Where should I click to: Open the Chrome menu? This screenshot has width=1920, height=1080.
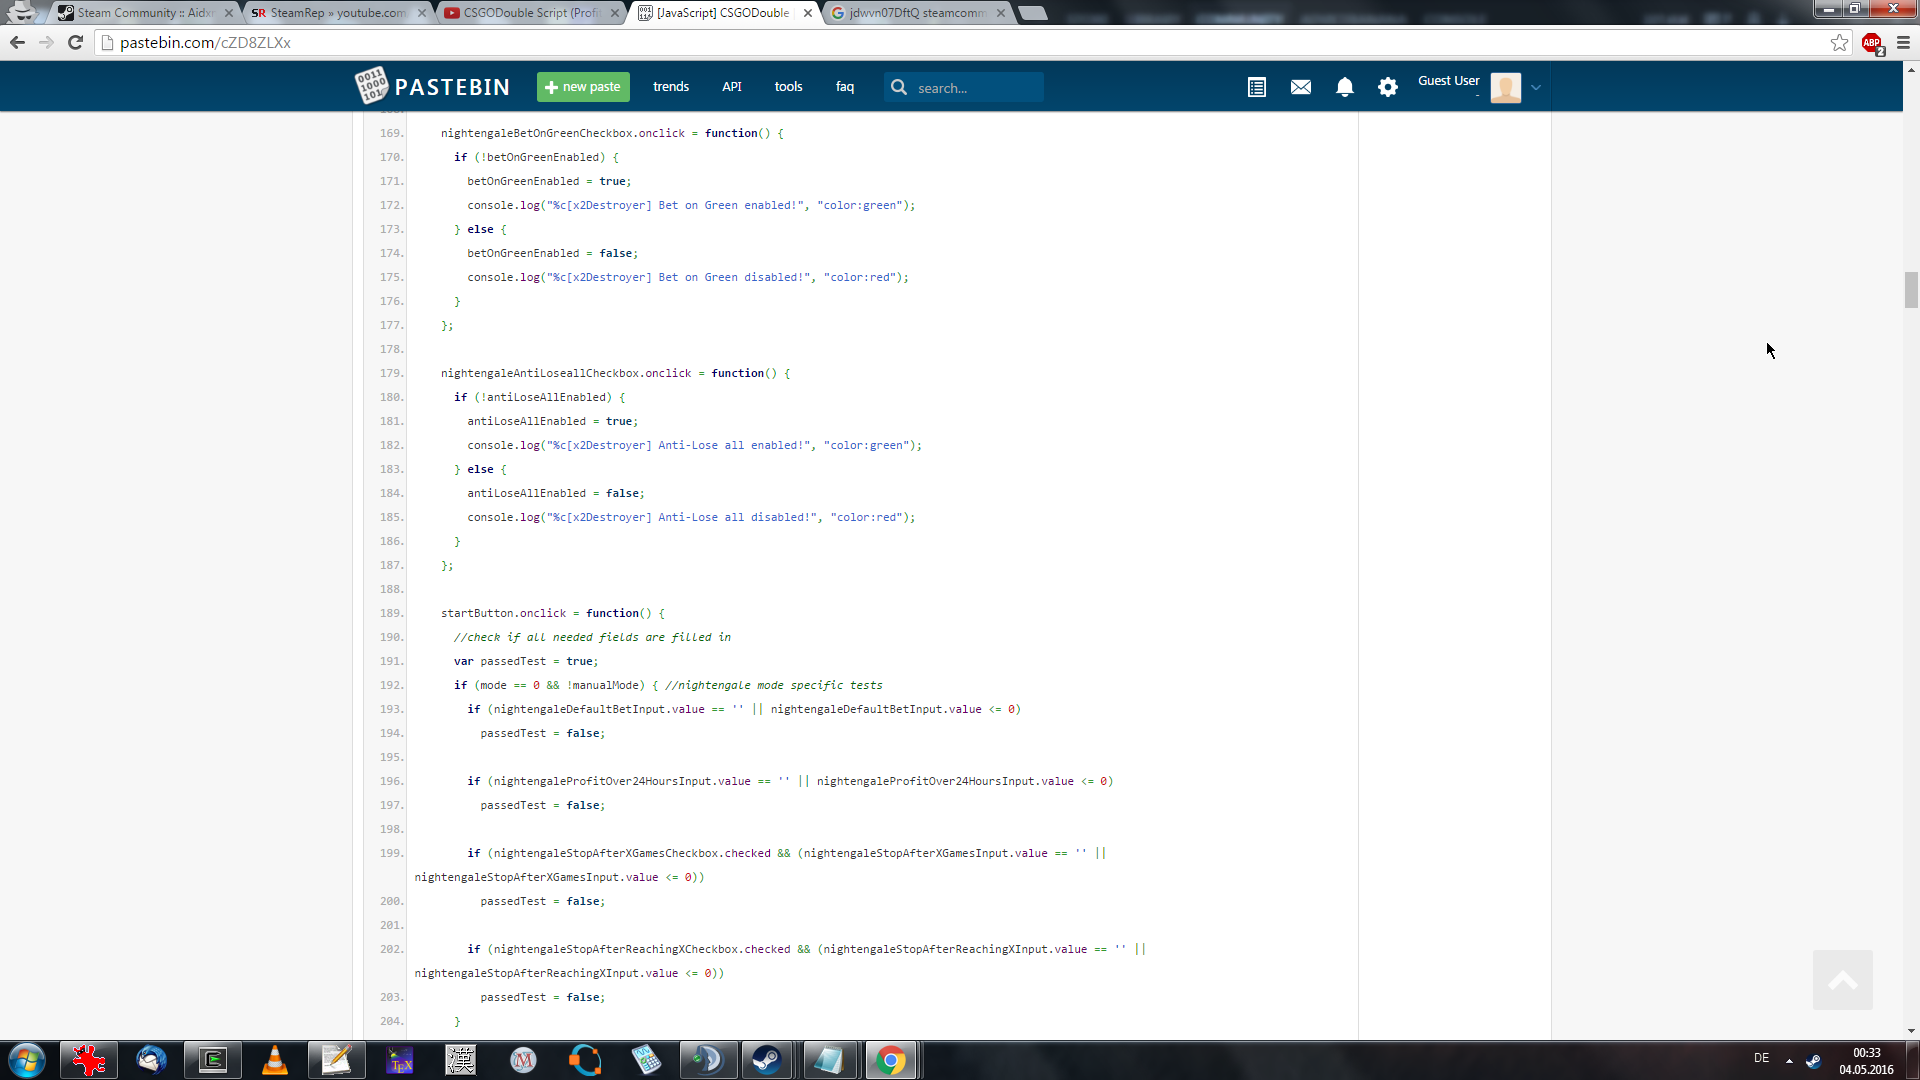1903,43
